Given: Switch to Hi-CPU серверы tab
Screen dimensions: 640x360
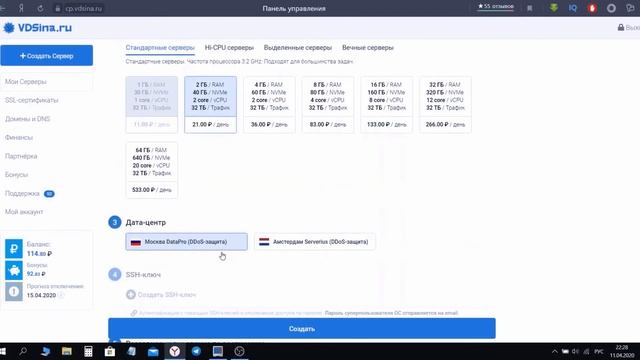Looking at the screenshot, I should pos(229,48).
